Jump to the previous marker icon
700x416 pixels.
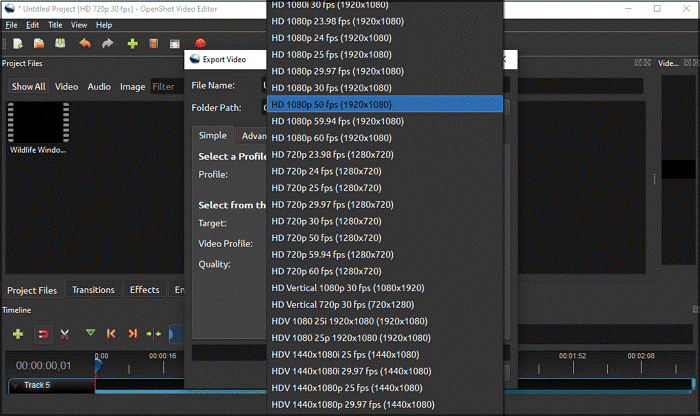coord(111,333)
